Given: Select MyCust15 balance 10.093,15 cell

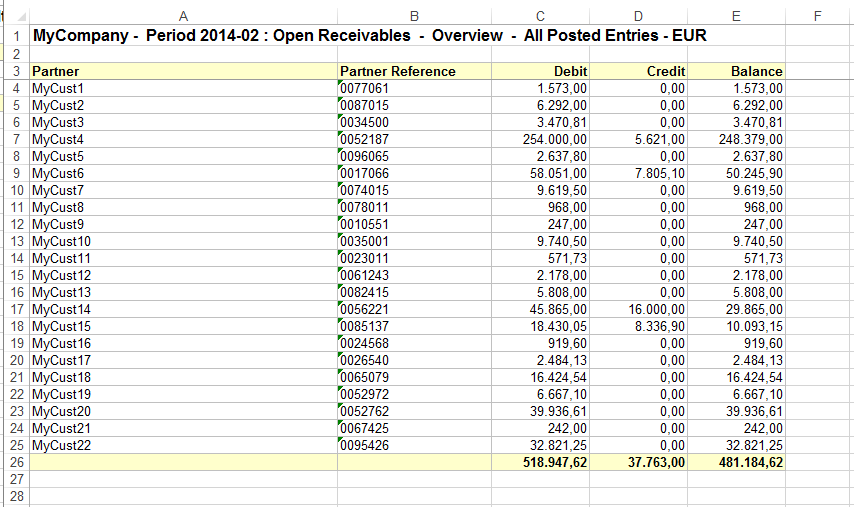Looking at the screenshot, I should [x=736, y=326].
